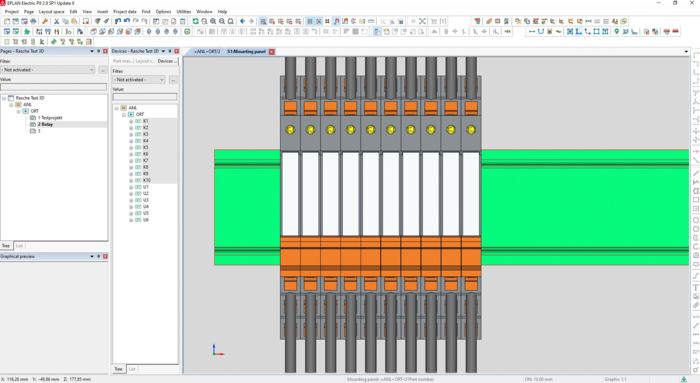Switch to the Mounting panel tab
This screenshot has width=700, height=383.
(246, 52)
